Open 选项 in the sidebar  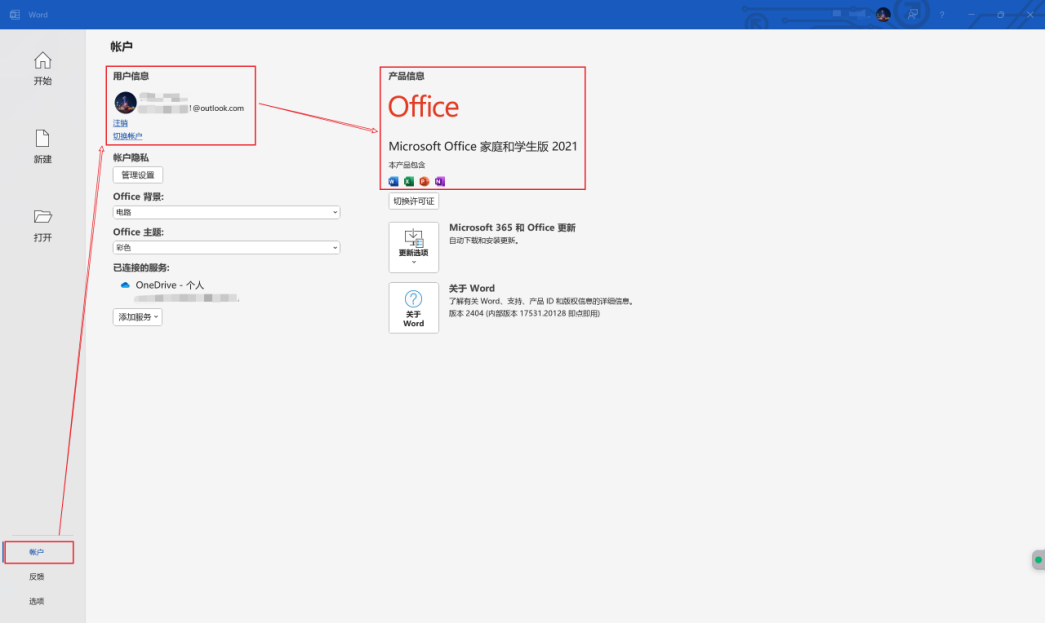pyautogui.click(x=37, y=601)
